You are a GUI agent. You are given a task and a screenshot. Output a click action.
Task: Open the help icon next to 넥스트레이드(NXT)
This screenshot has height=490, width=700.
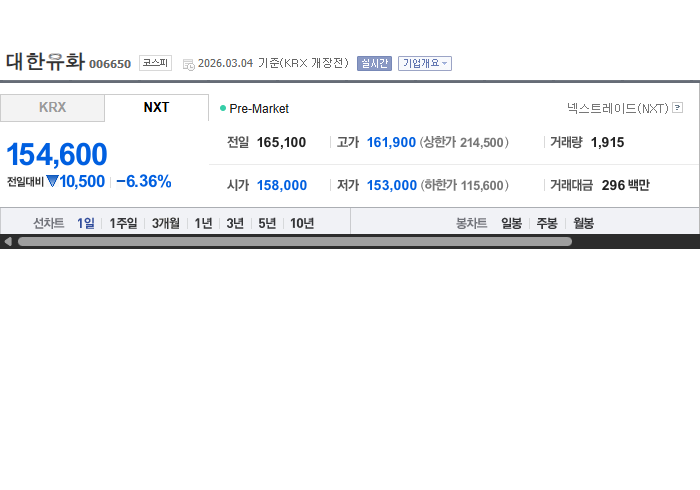(x=677, y=108)
